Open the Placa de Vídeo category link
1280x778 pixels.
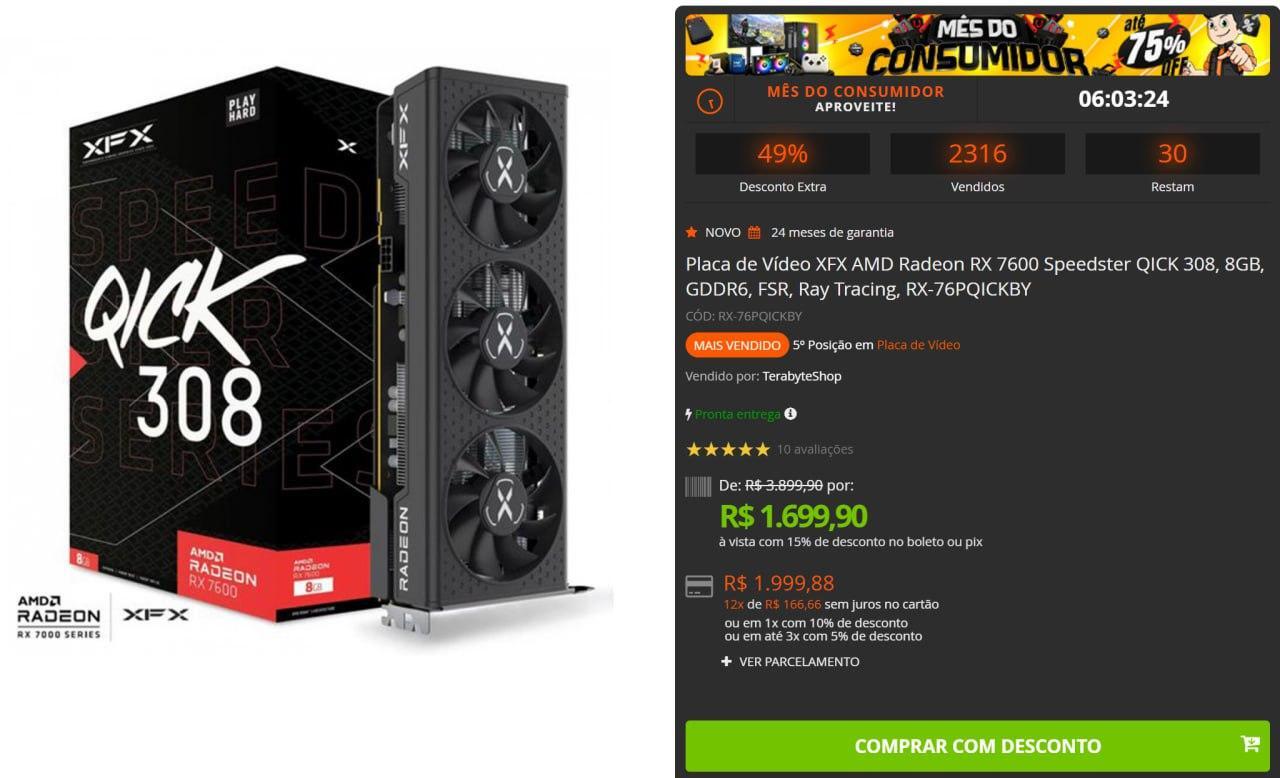point(918,345)
